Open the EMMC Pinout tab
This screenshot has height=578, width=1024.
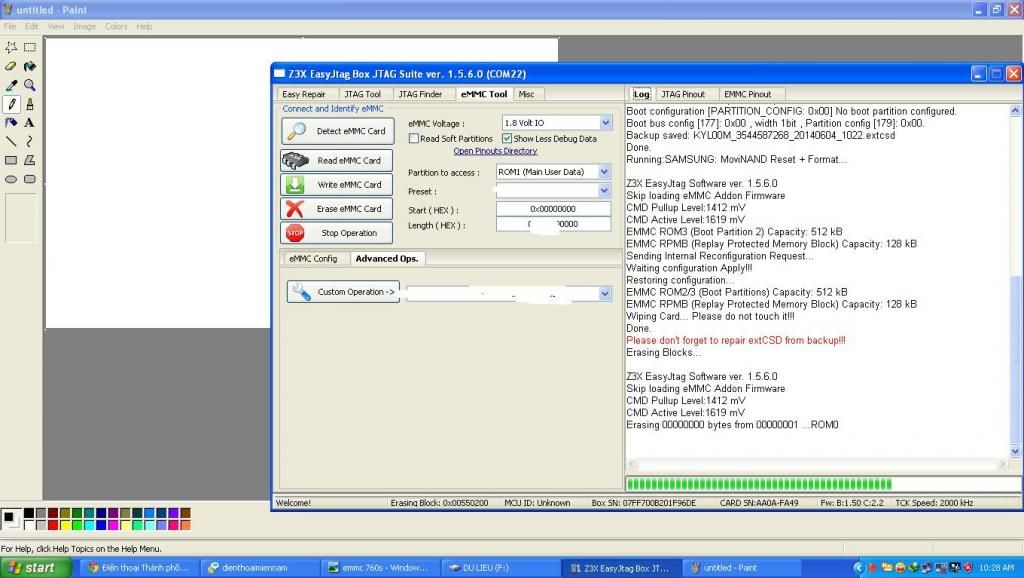[748, 94]
